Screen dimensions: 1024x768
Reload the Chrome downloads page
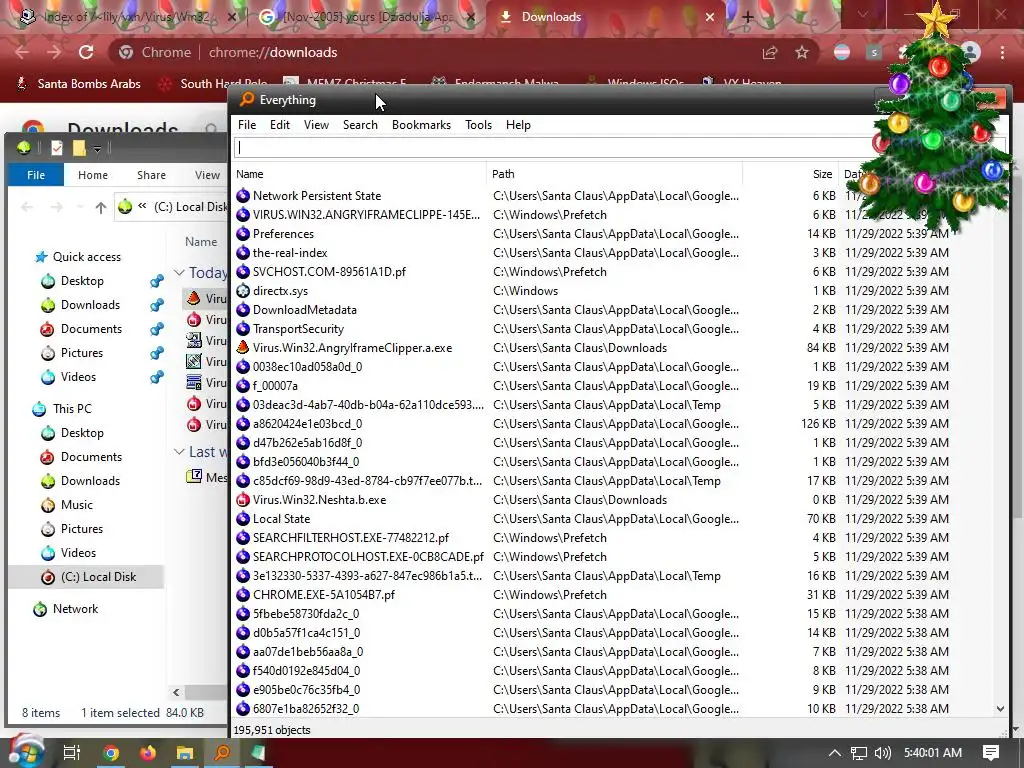pyautogui.click(x=86, y=52)
